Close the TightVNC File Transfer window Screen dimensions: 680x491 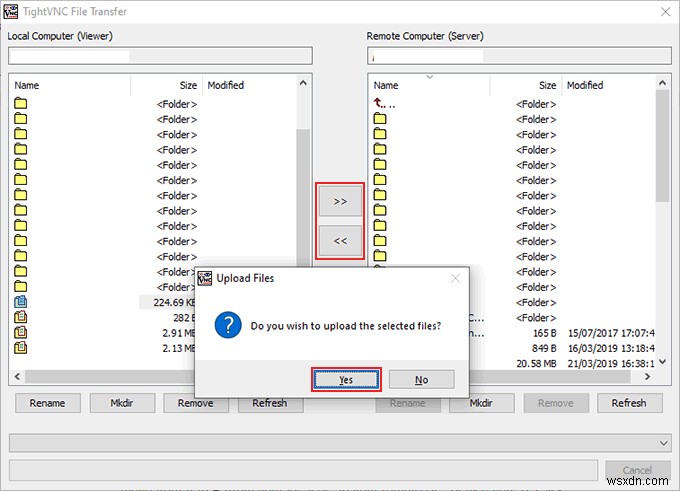(665, 12)
